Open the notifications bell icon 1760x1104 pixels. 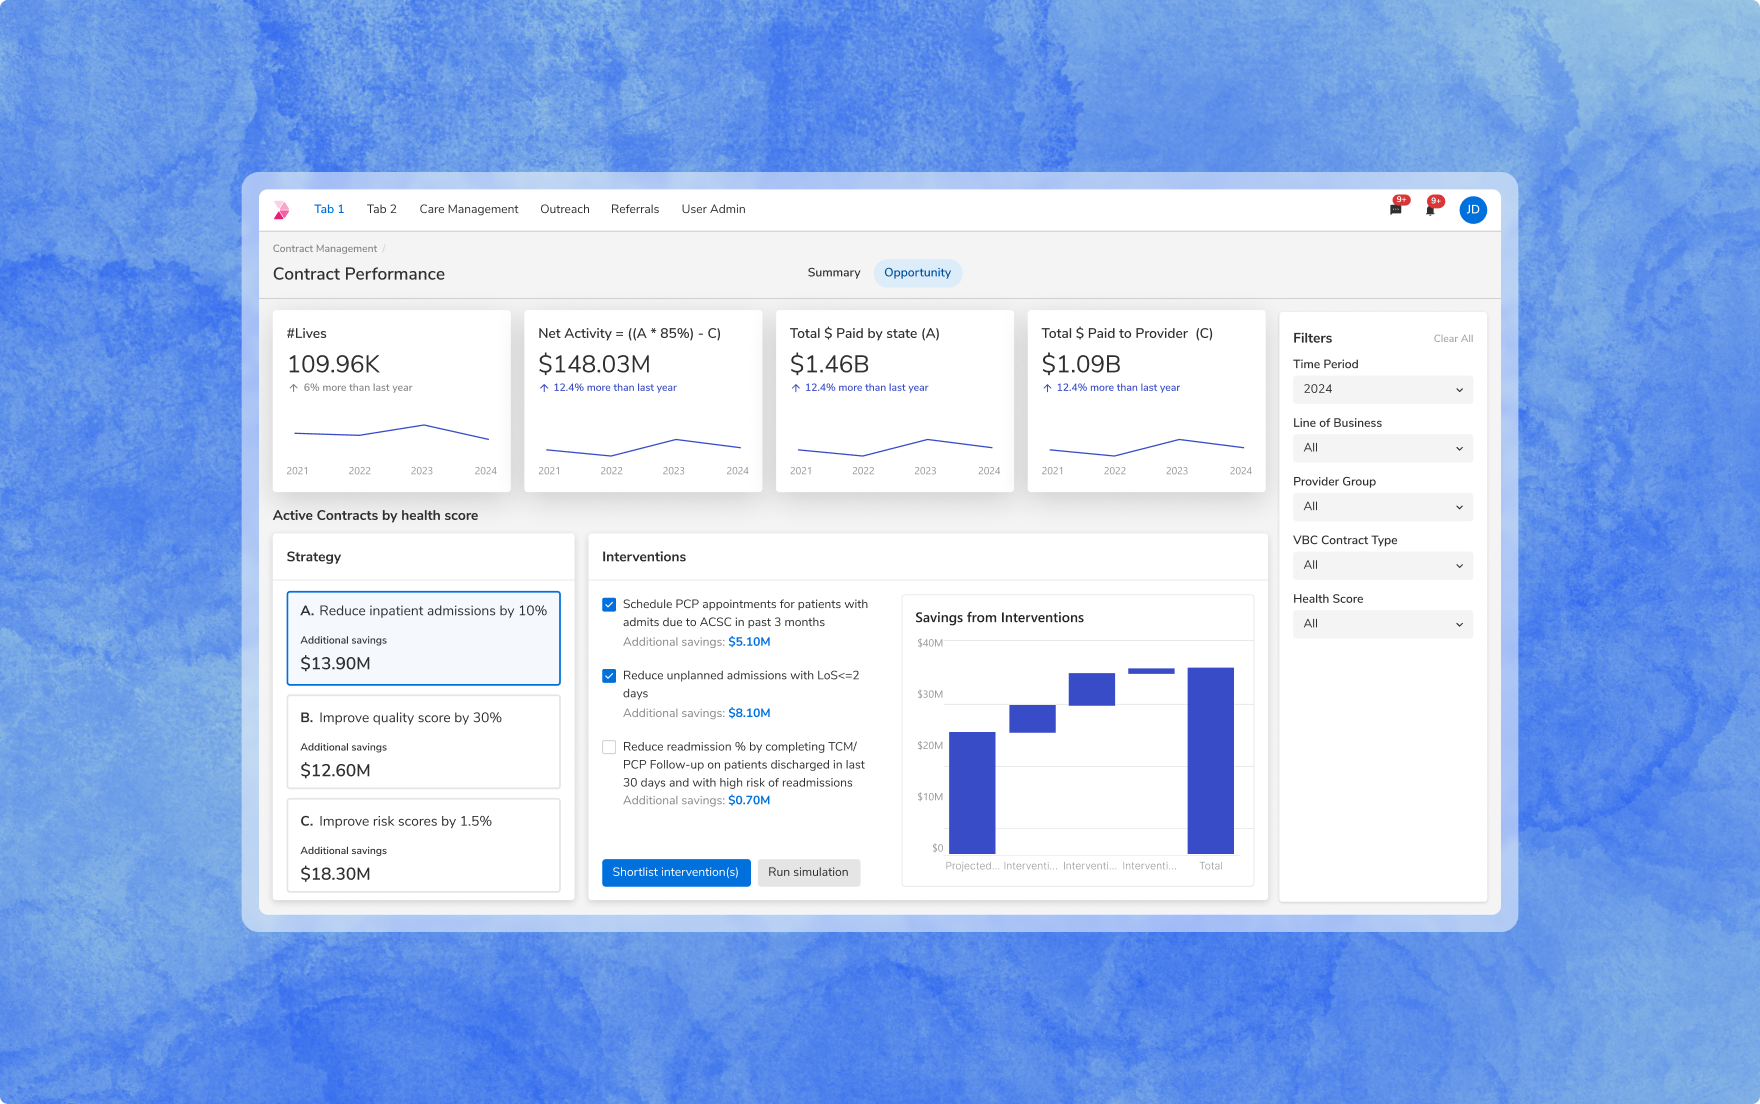pyautogui.click(x=1430, y=209)
